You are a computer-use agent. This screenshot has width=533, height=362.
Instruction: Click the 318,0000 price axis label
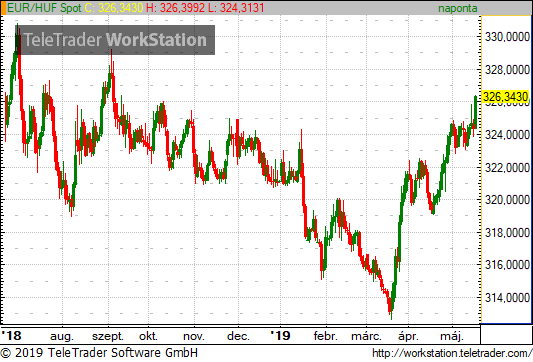(x=507, y=233)
